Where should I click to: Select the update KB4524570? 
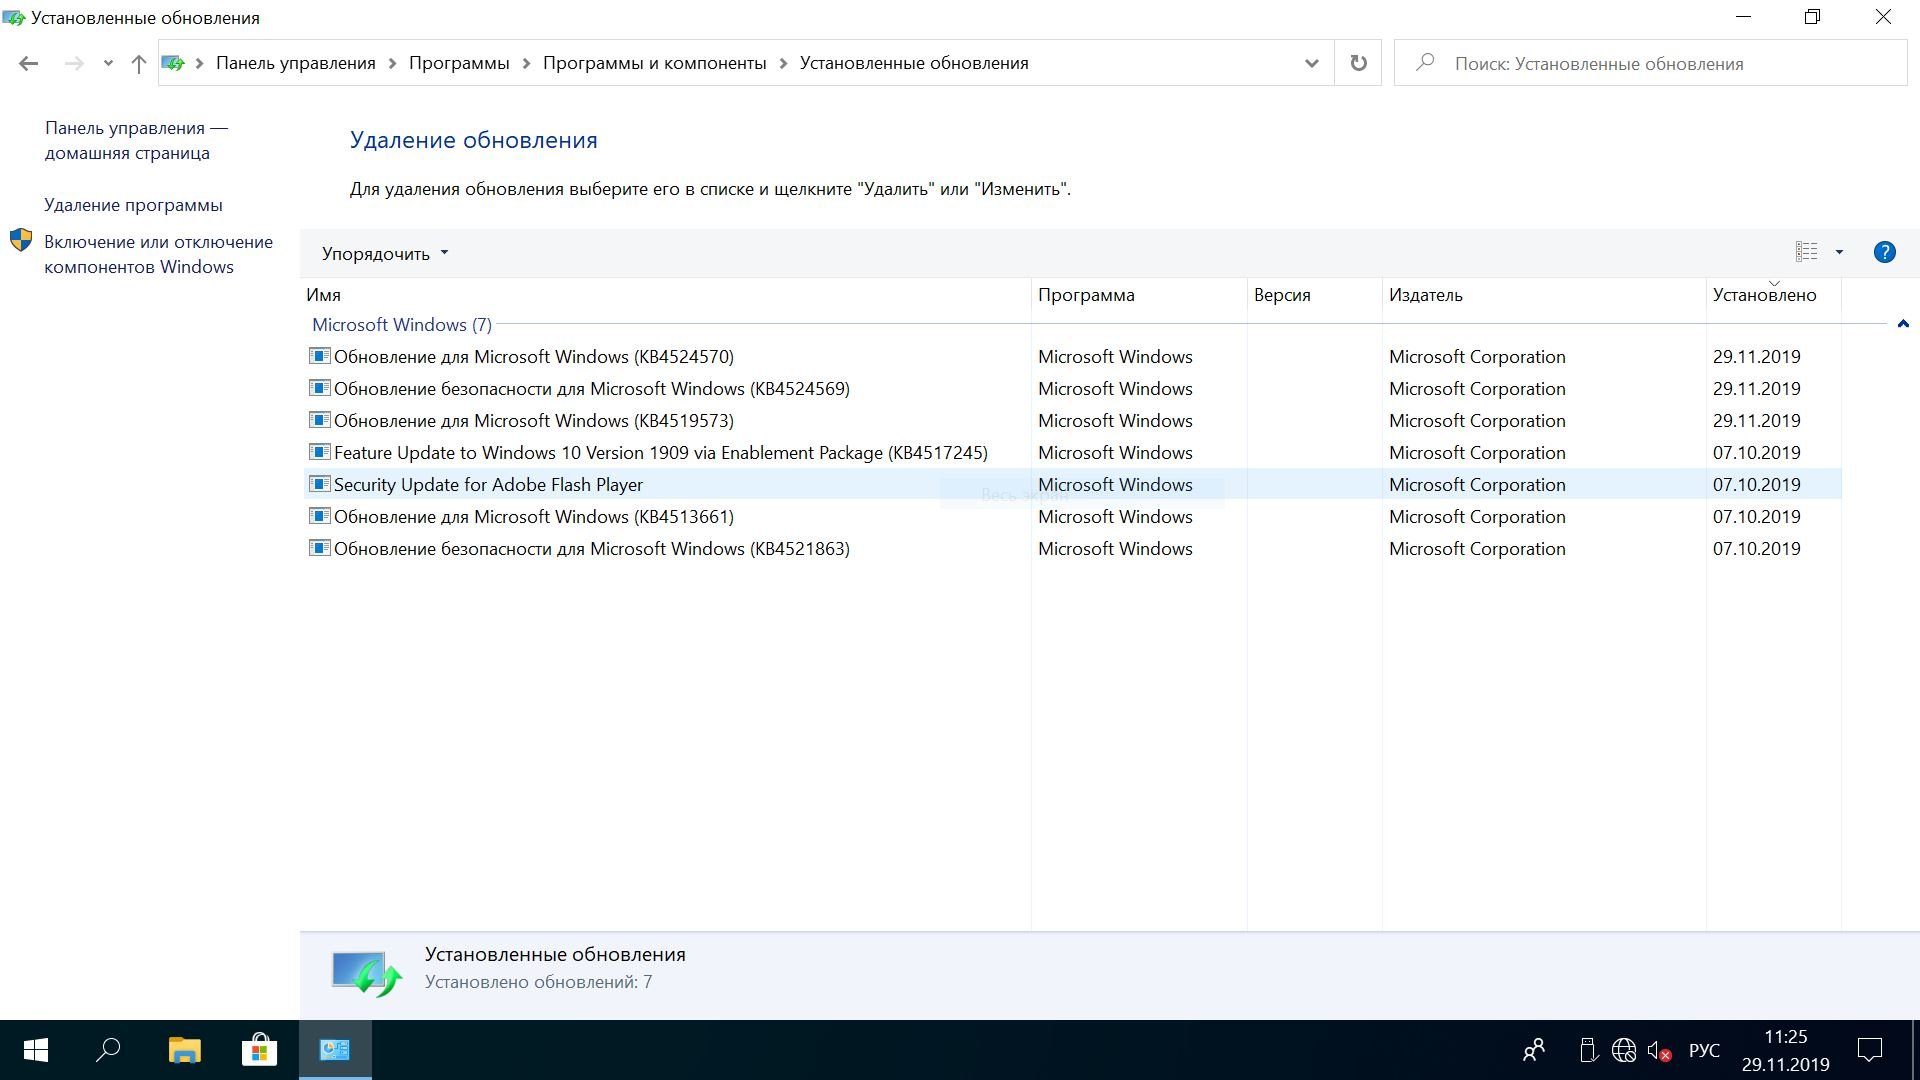coord(1072,357)
